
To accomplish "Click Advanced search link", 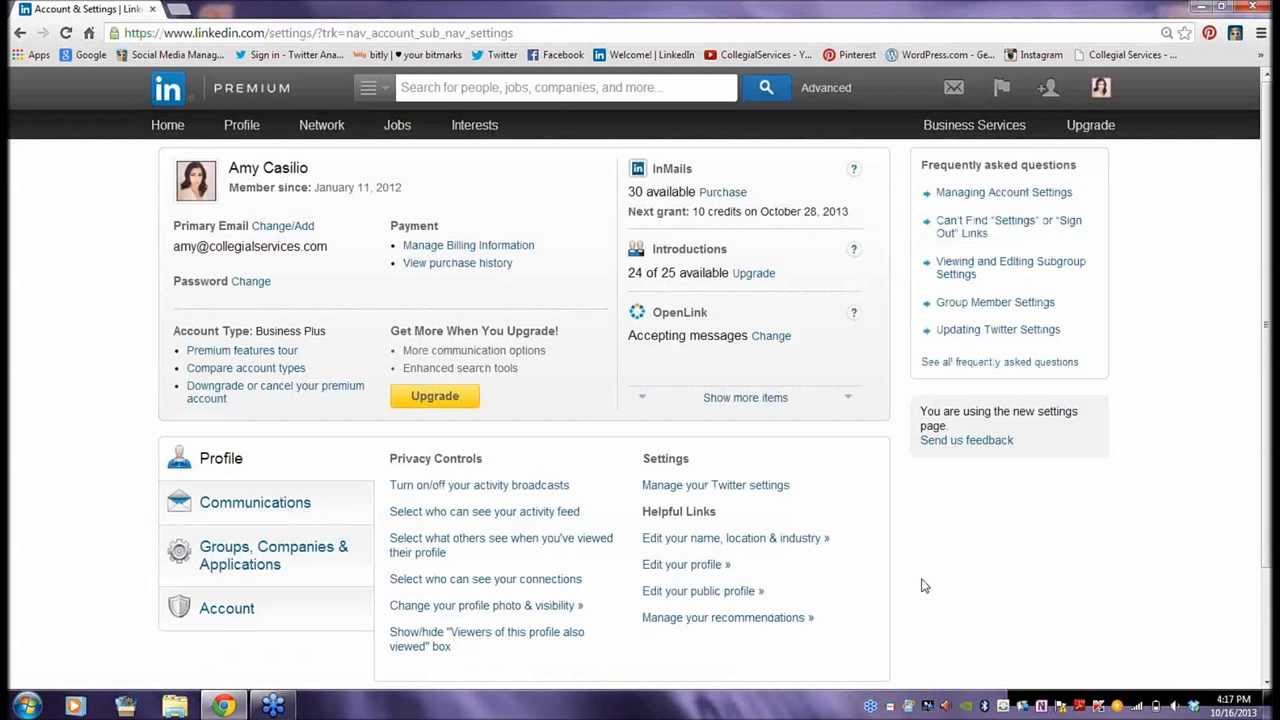I will tap(826, 88).
